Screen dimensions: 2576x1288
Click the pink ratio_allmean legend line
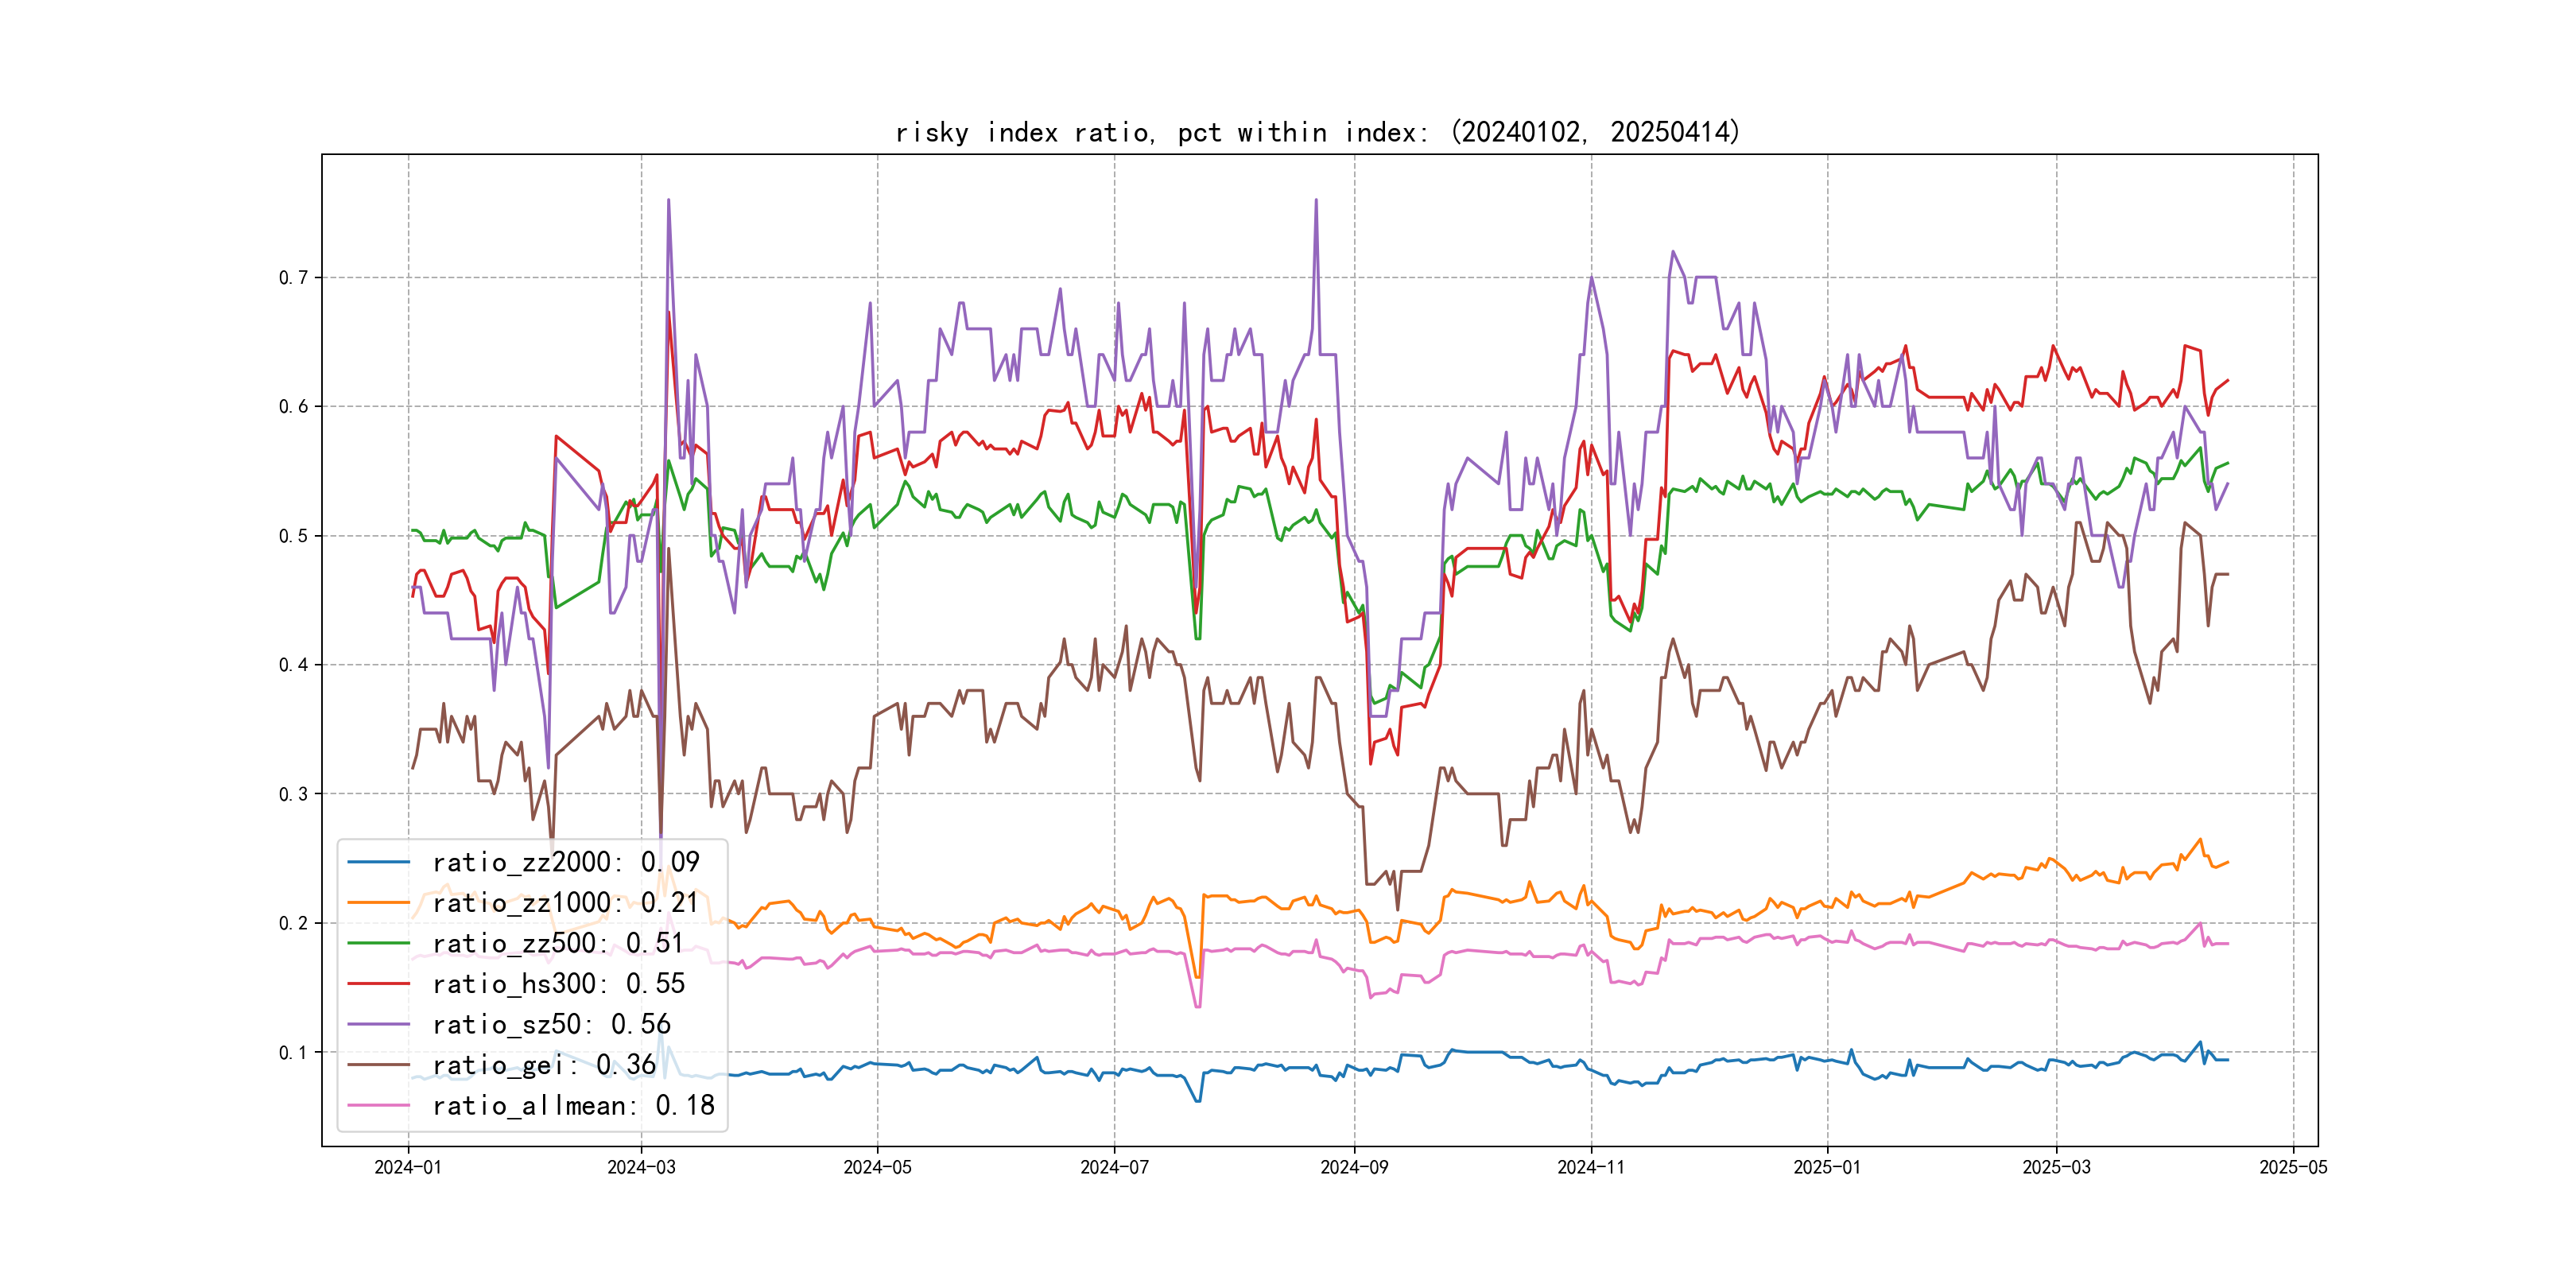[x=378, y=1106]
